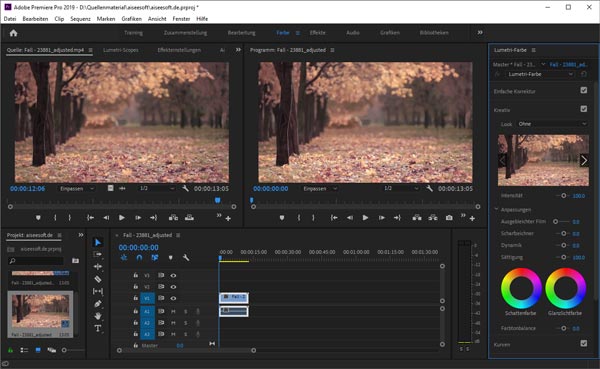Open the Effekteinstellungen tab

[x=179, y=50]
